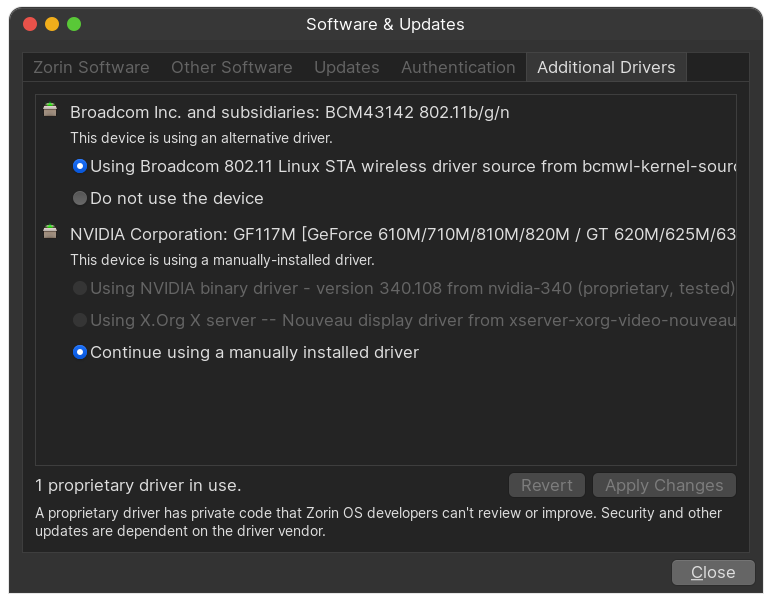The image size is (772, 602).
Task: Click the Broadcom device card icon
Action: coord(50,111)
